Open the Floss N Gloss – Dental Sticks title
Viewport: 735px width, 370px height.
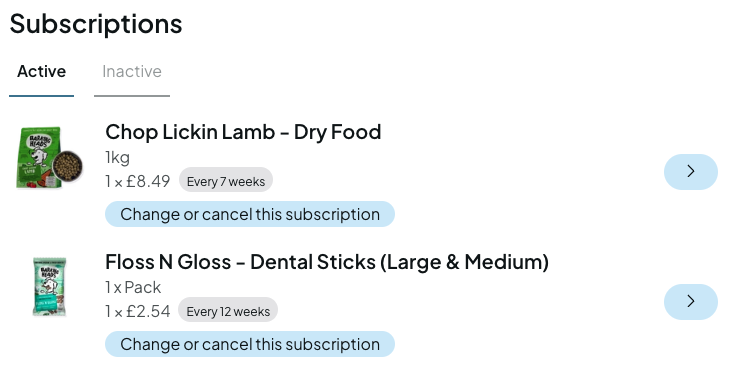coord(327,262)
